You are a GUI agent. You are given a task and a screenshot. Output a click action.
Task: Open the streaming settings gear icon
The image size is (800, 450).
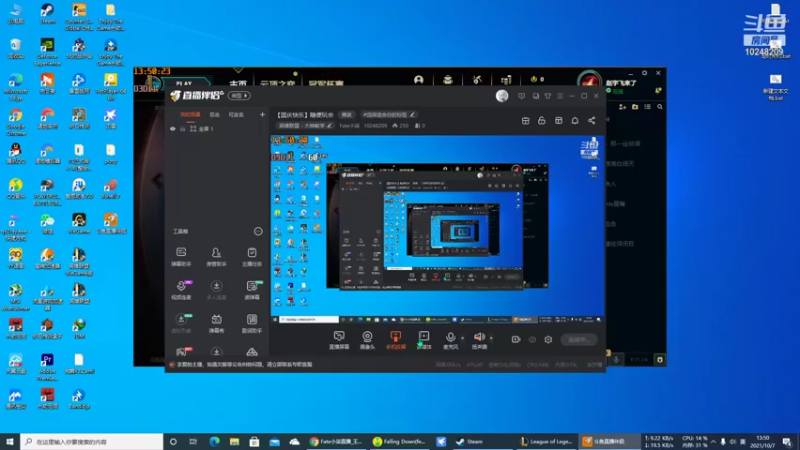tap(548, 339)
